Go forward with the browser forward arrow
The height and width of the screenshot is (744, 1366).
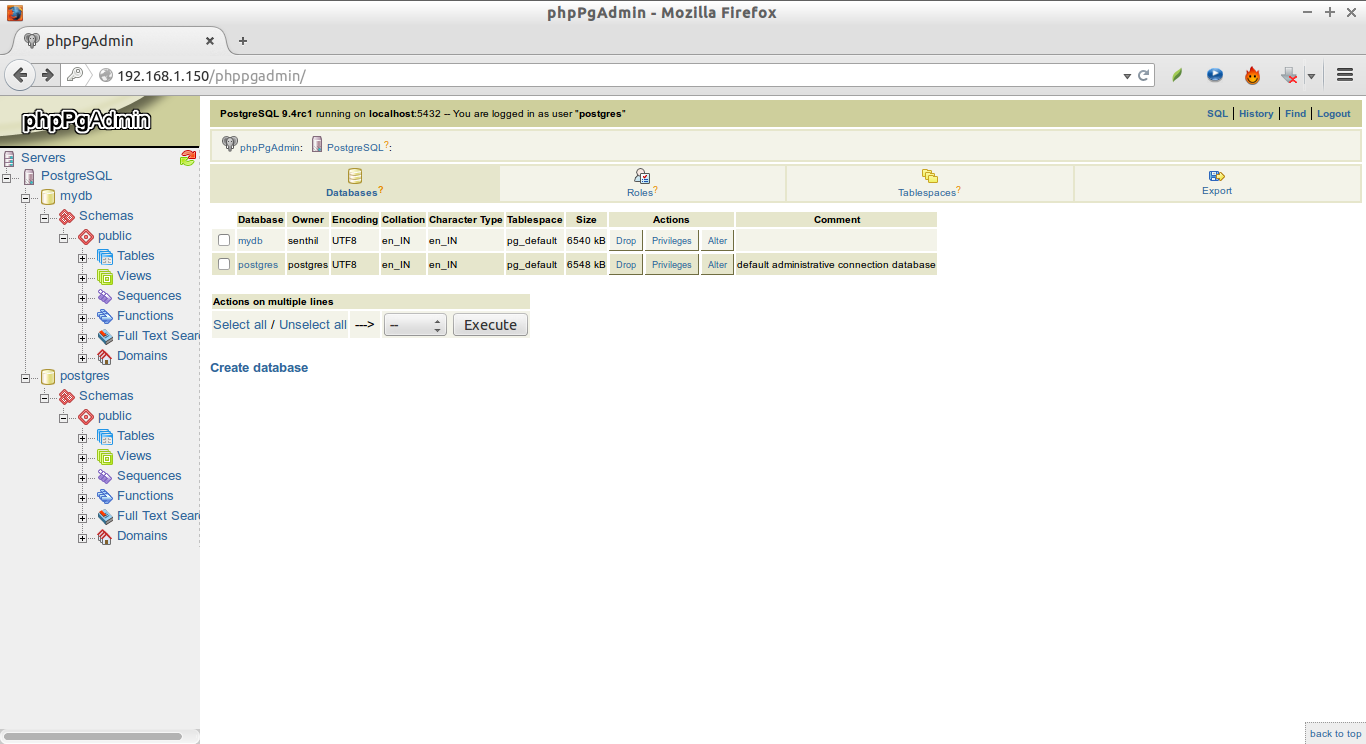click(x=47, y=75)
